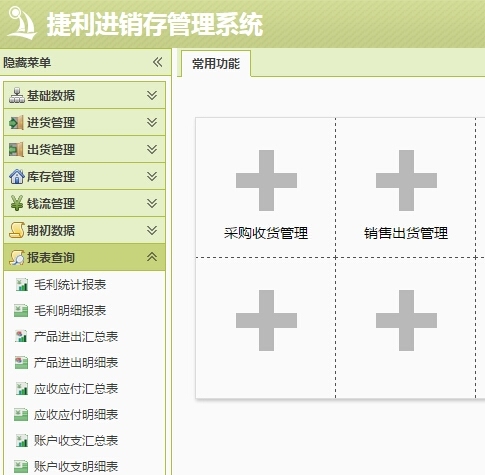Open the 钱流管理 menu label
The image size is (485, 475).
51,204
